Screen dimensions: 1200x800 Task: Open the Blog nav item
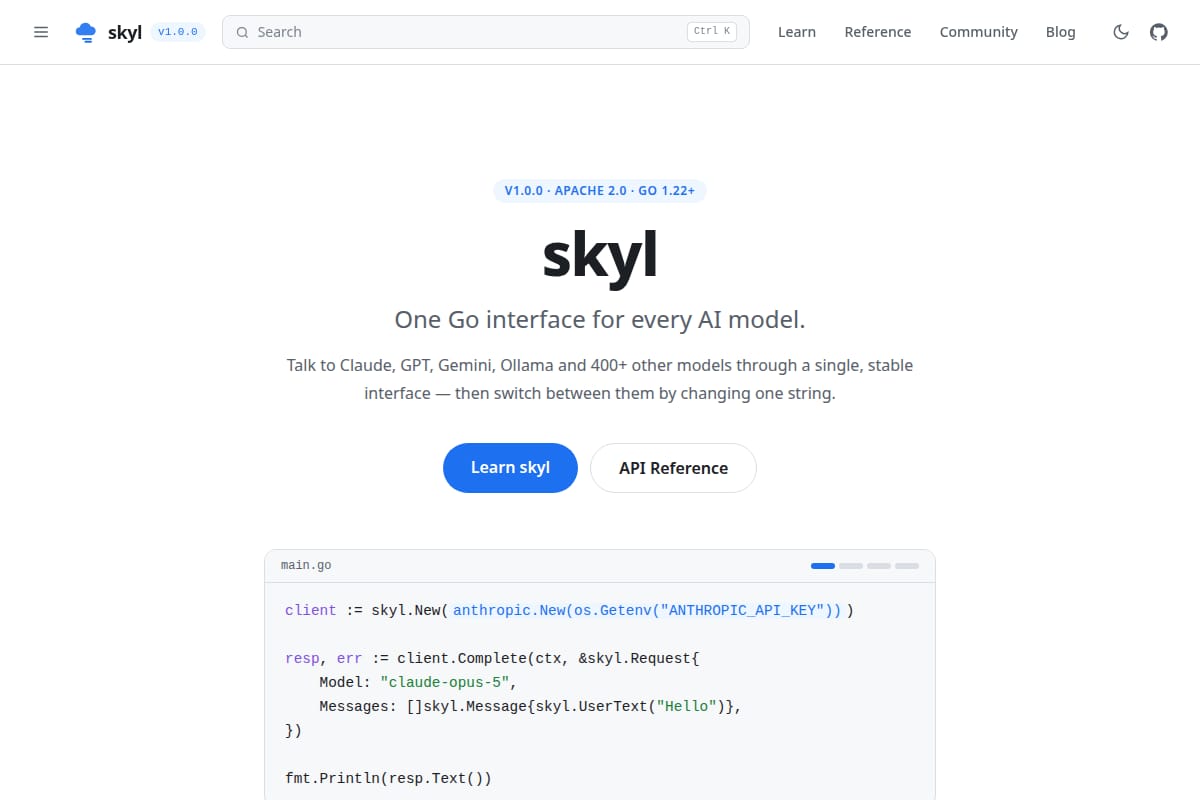(1061, 32)
